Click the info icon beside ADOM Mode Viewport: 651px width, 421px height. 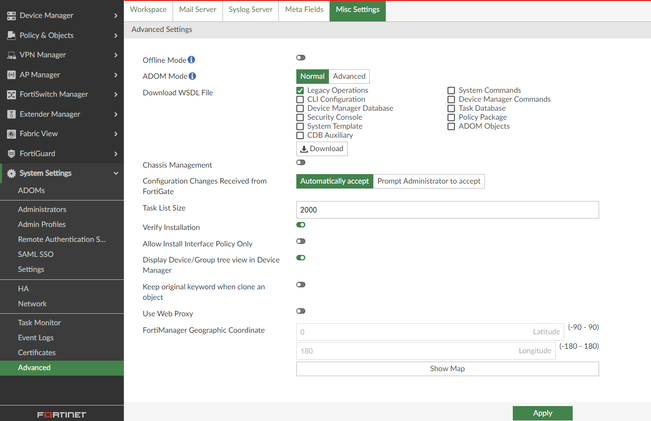pyautogui.click(x=192, y=76)
